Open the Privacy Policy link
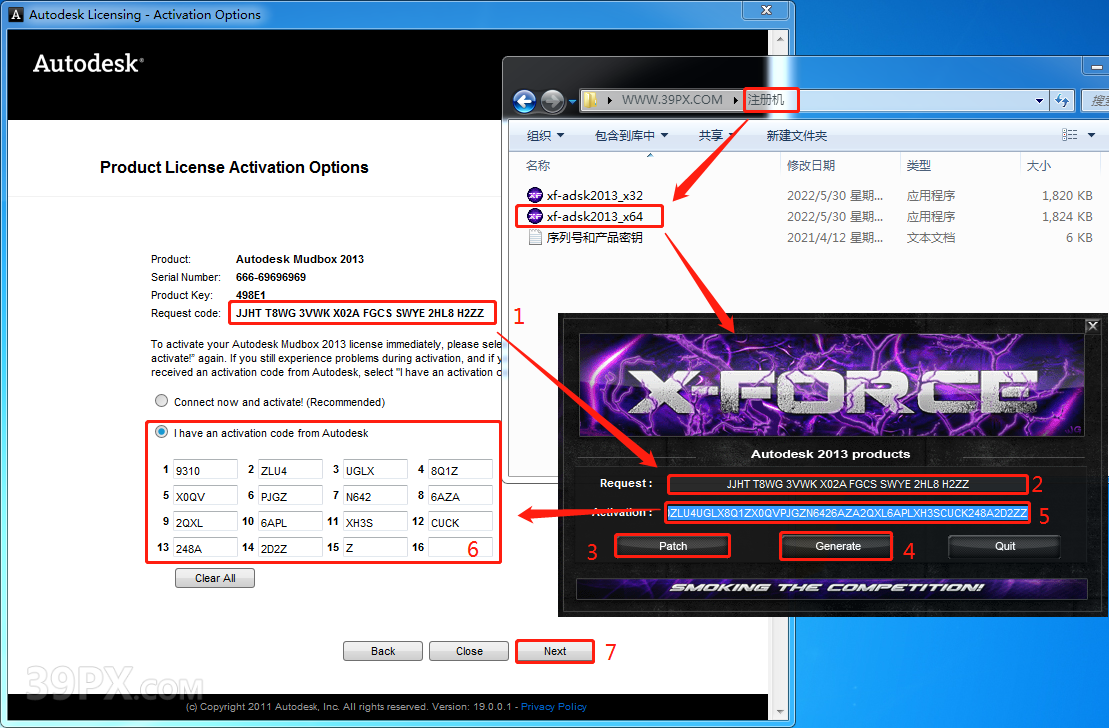The image size is (1109, 728). click(553, 707)
